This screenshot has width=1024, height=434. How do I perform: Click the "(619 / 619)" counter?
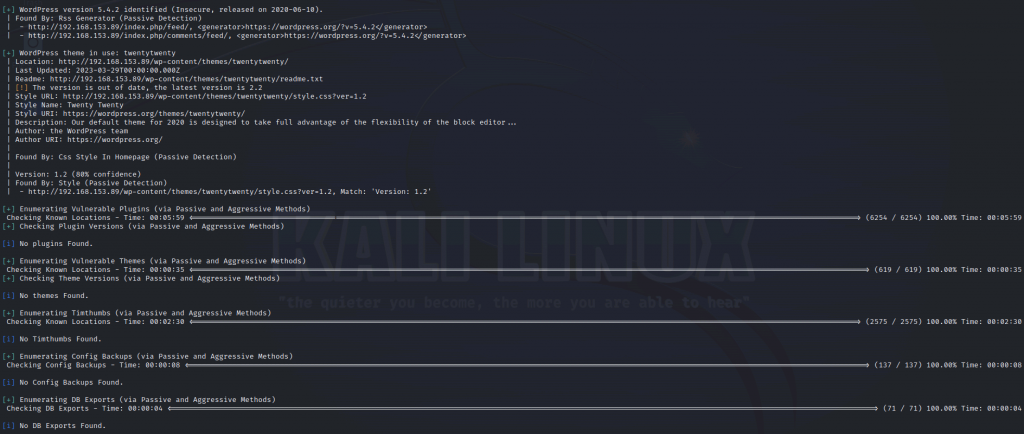(x=898, y=270)
